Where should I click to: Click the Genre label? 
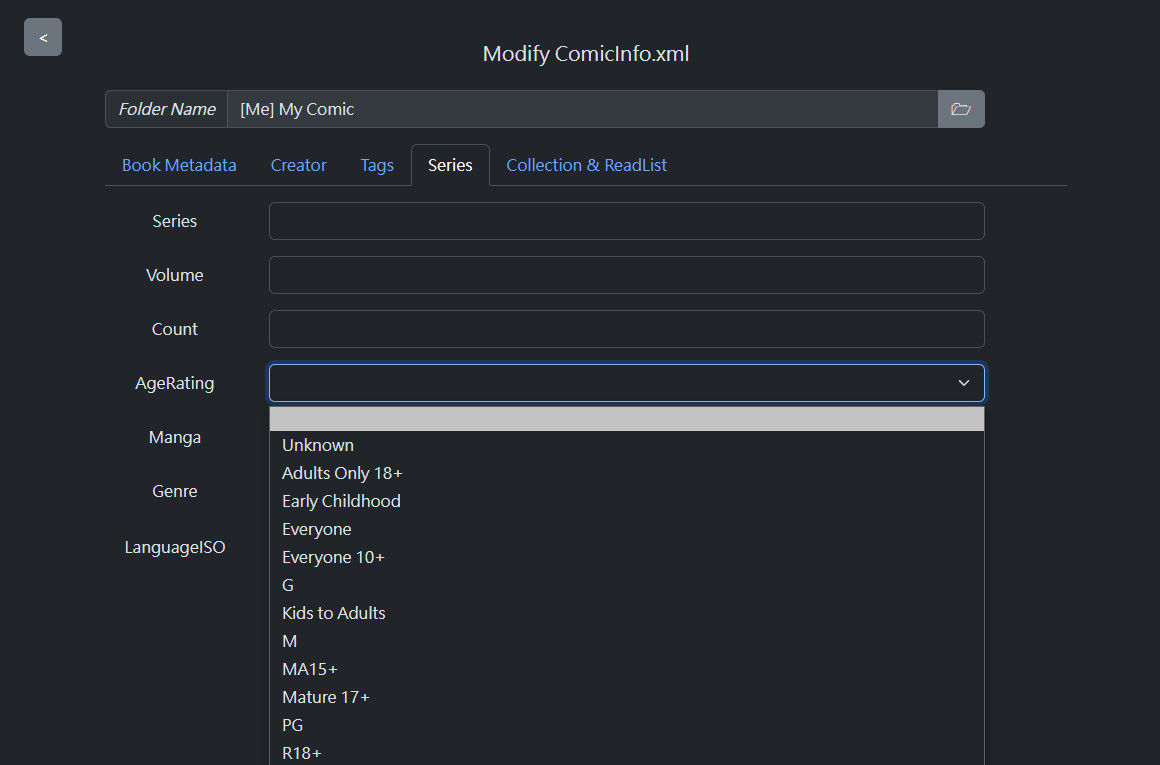pyautogui.click(x=175, y=491)
